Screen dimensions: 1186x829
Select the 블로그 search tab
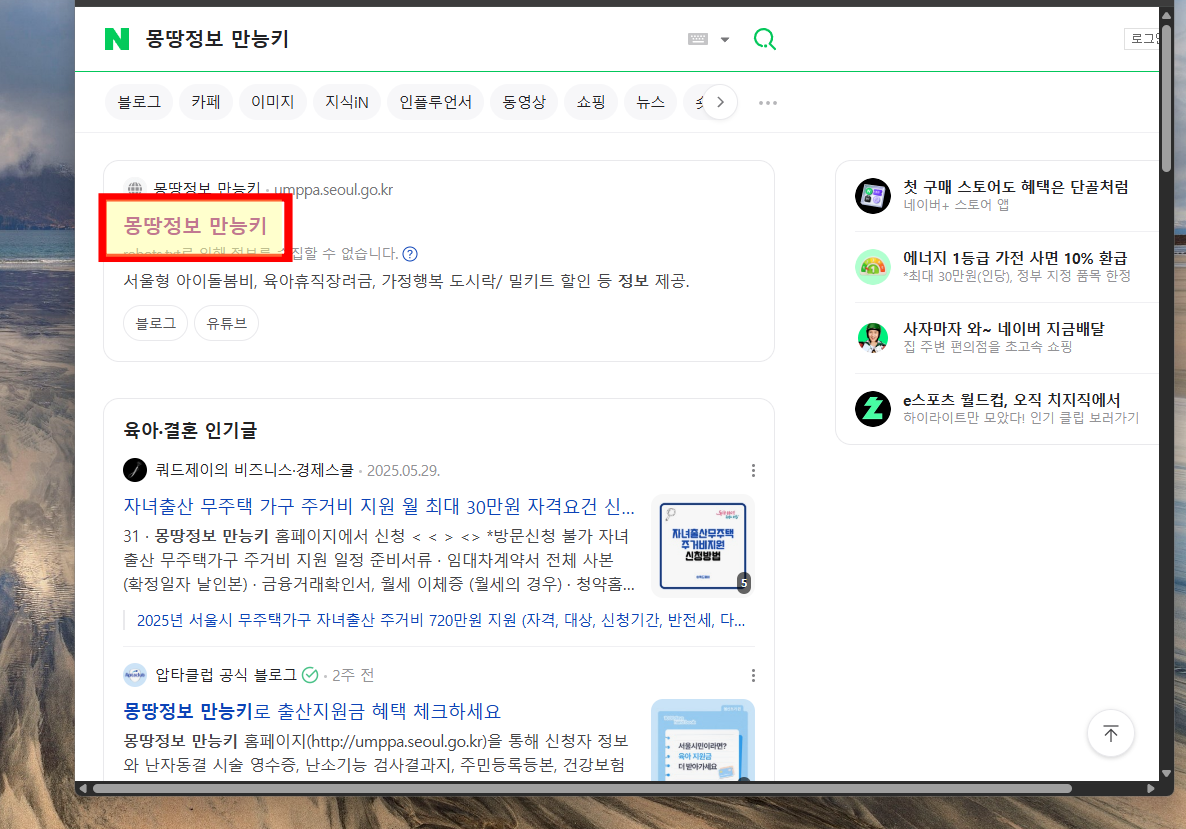[x=139, y=102]
